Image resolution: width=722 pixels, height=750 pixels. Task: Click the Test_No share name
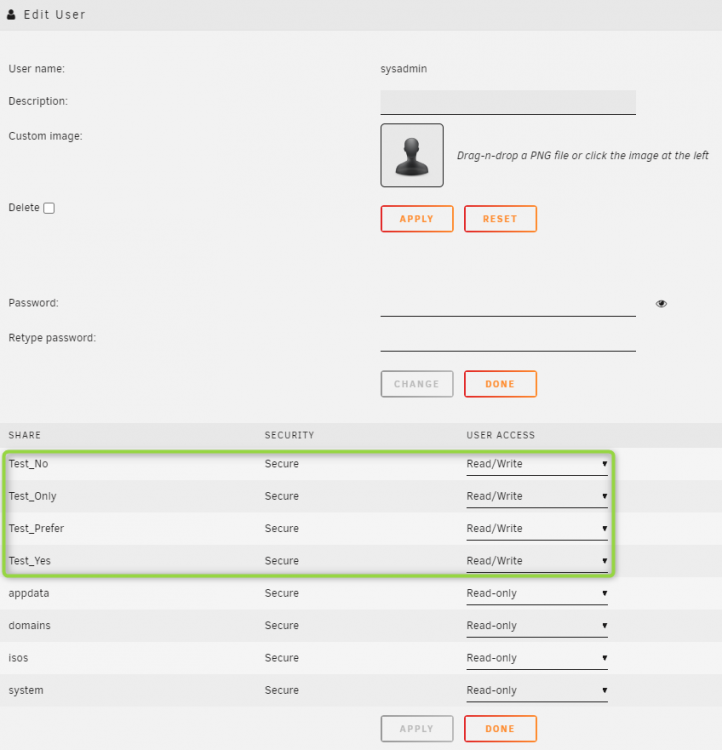tap(28, 464)
